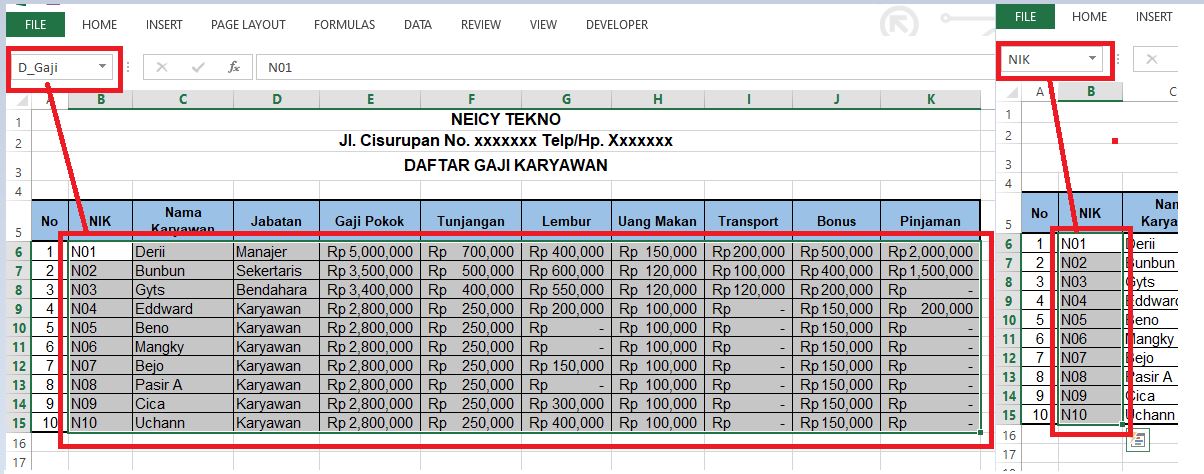Image resolution: width=1204 pixels, height=474 pixels.
Task: Open the PAGE LAYOUT ribbon tab
Action: 249,24
